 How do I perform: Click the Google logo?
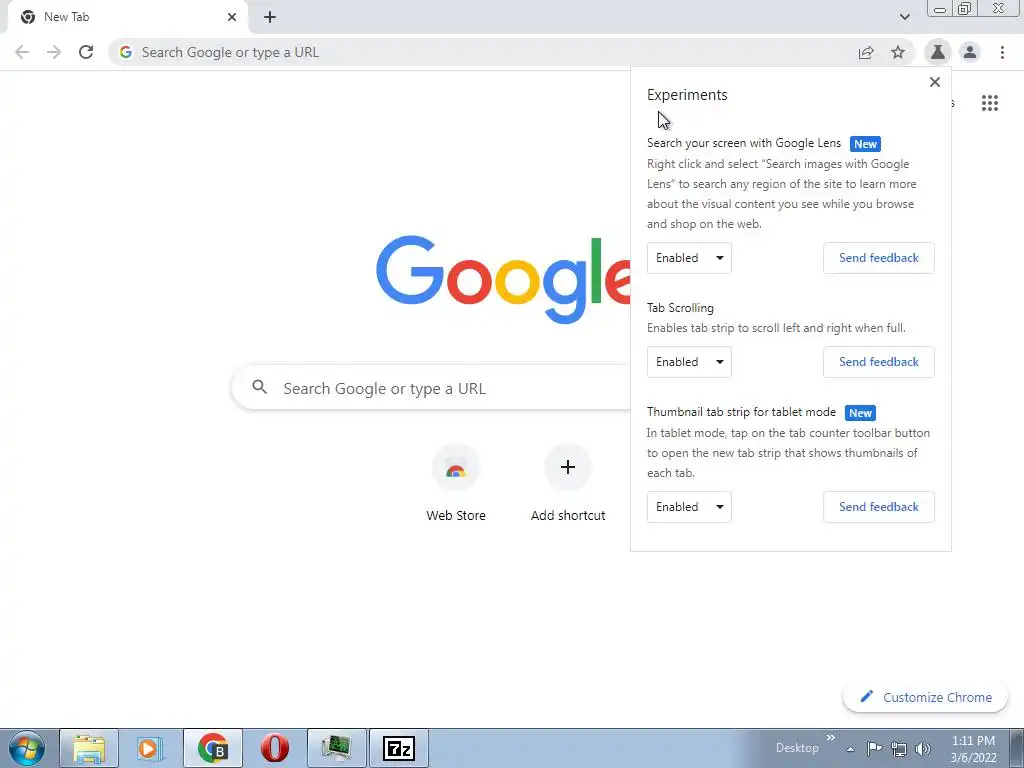pos(503,279)
